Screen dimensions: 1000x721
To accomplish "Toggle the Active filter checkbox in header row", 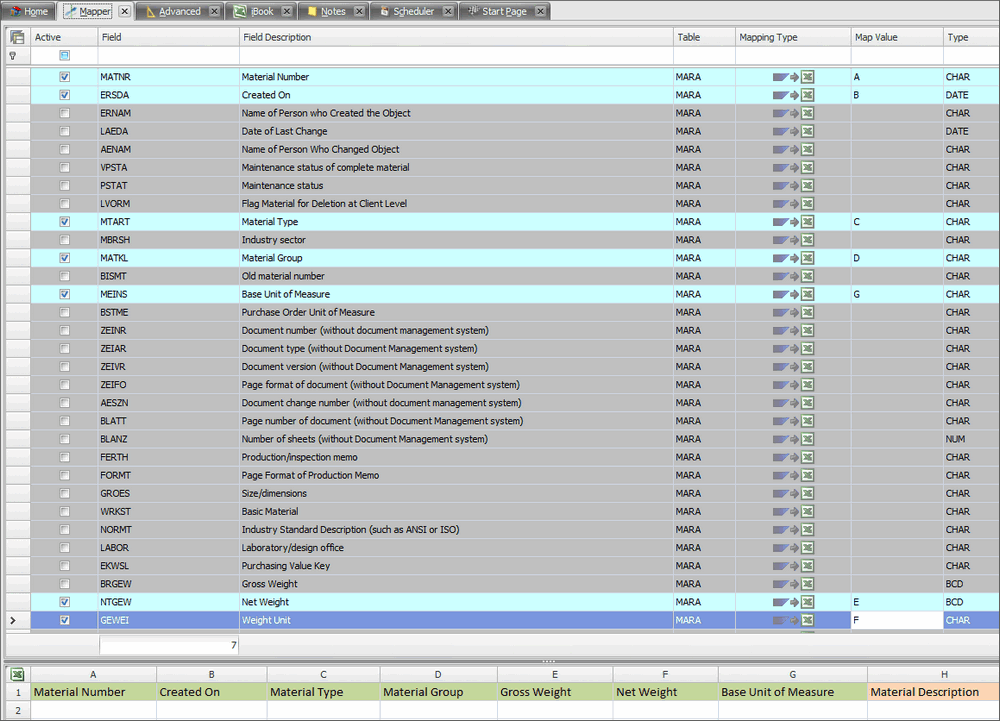I will coord(65,56).
